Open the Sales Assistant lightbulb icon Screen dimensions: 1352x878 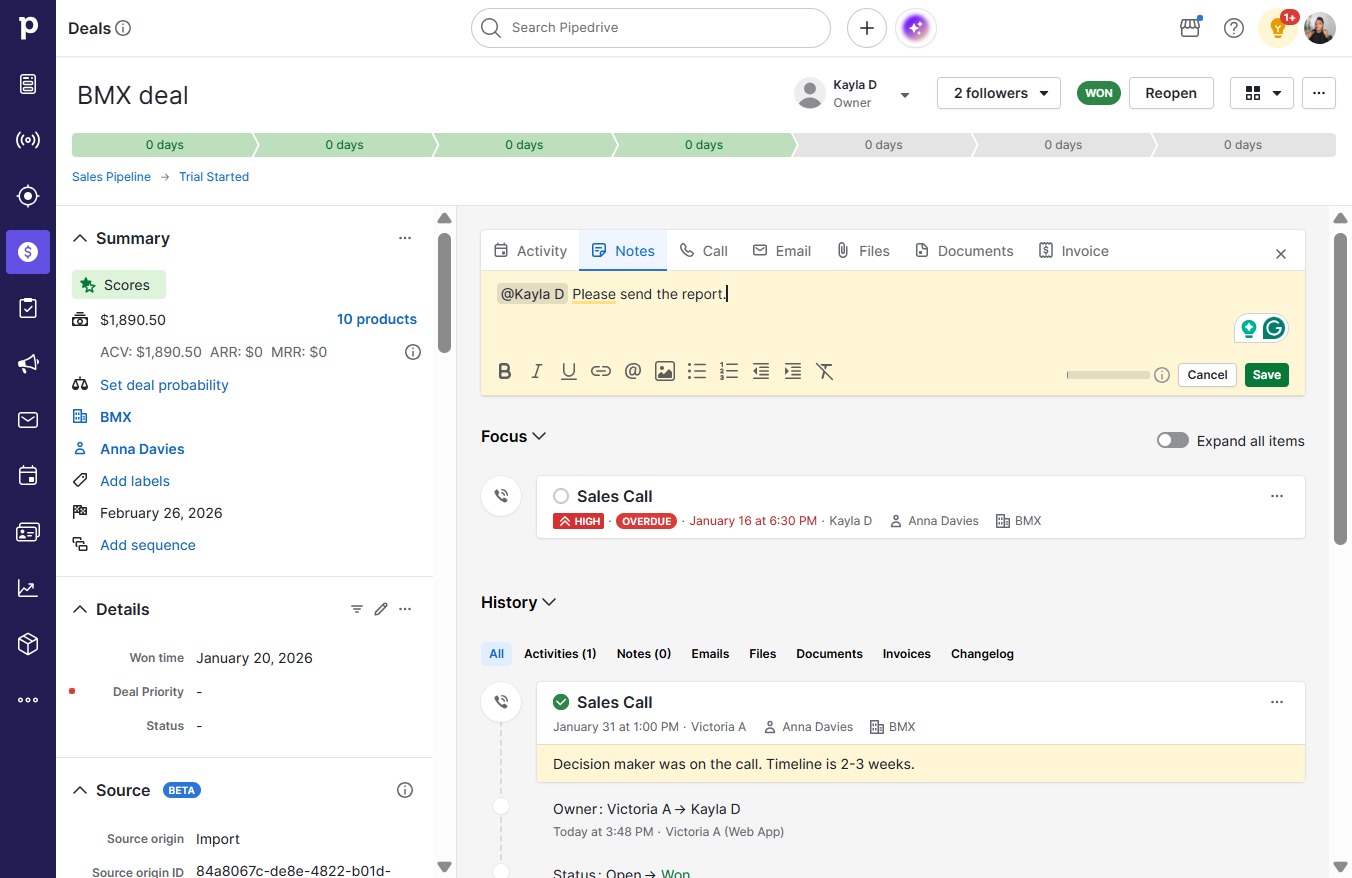pyautogui.click(x=1278, y=28)
